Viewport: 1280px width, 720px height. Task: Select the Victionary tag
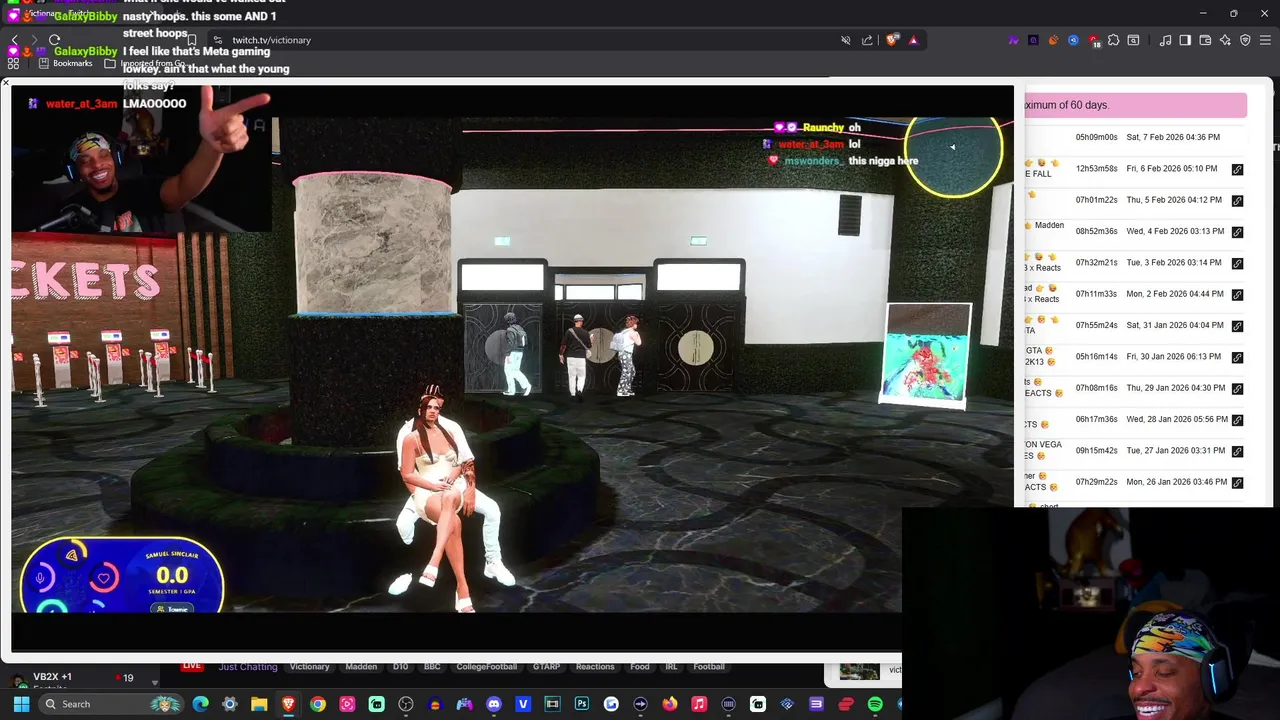pos(309,667)
